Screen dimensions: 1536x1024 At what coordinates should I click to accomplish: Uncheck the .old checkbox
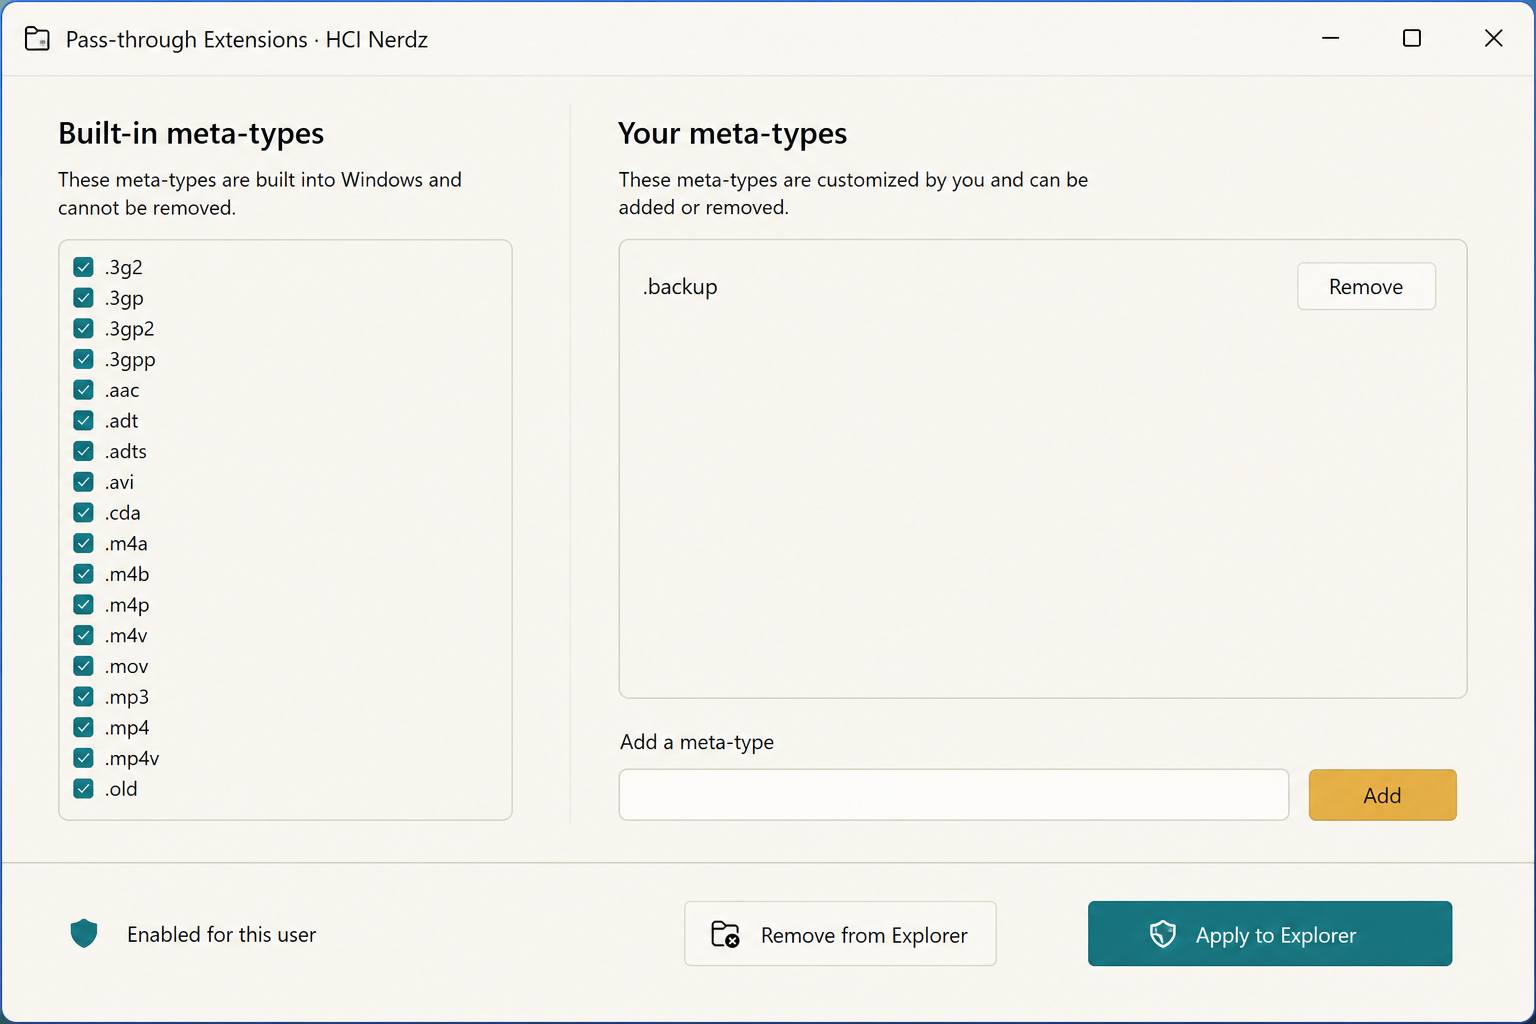(84, 789)
